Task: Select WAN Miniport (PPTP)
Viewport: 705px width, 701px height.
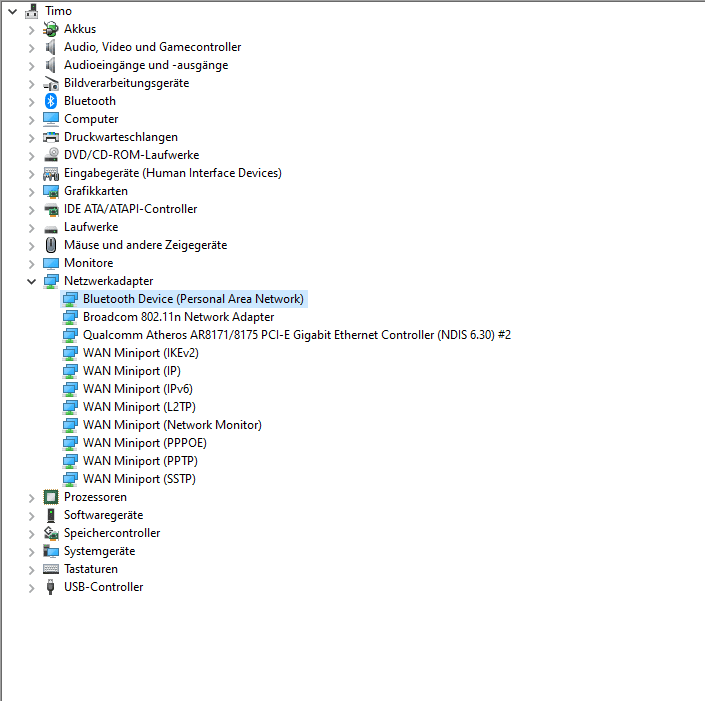Action: point(140,461)
